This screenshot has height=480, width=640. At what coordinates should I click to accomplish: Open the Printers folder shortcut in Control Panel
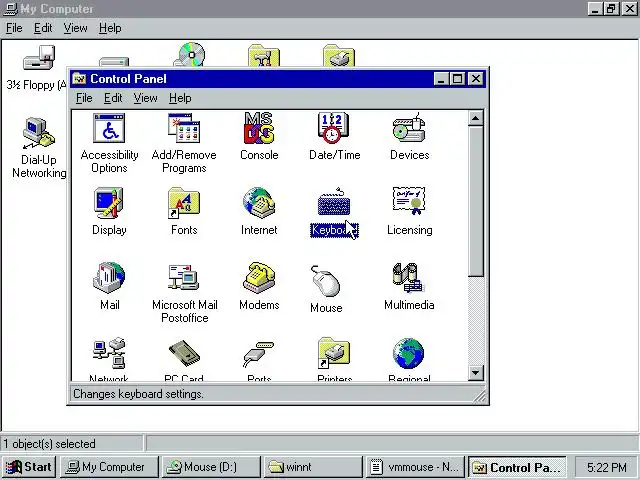pyautogui.click(x=334, y=353)
